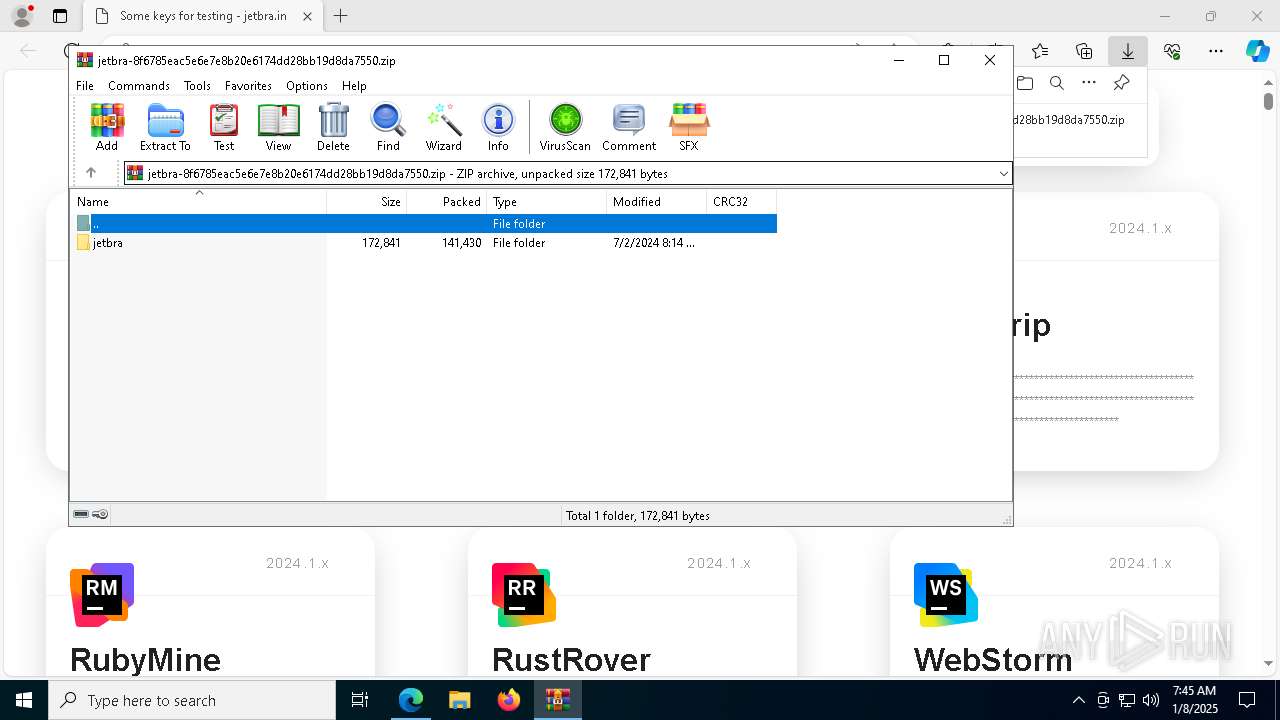Create SFX self-extracting archive
Screen dimensions: 1280x720
689,127
